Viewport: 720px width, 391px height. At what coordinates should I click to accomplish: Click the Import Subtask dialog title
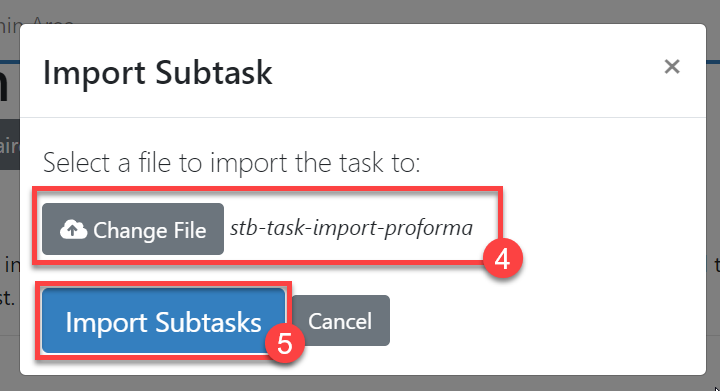[x=158, y=72]
